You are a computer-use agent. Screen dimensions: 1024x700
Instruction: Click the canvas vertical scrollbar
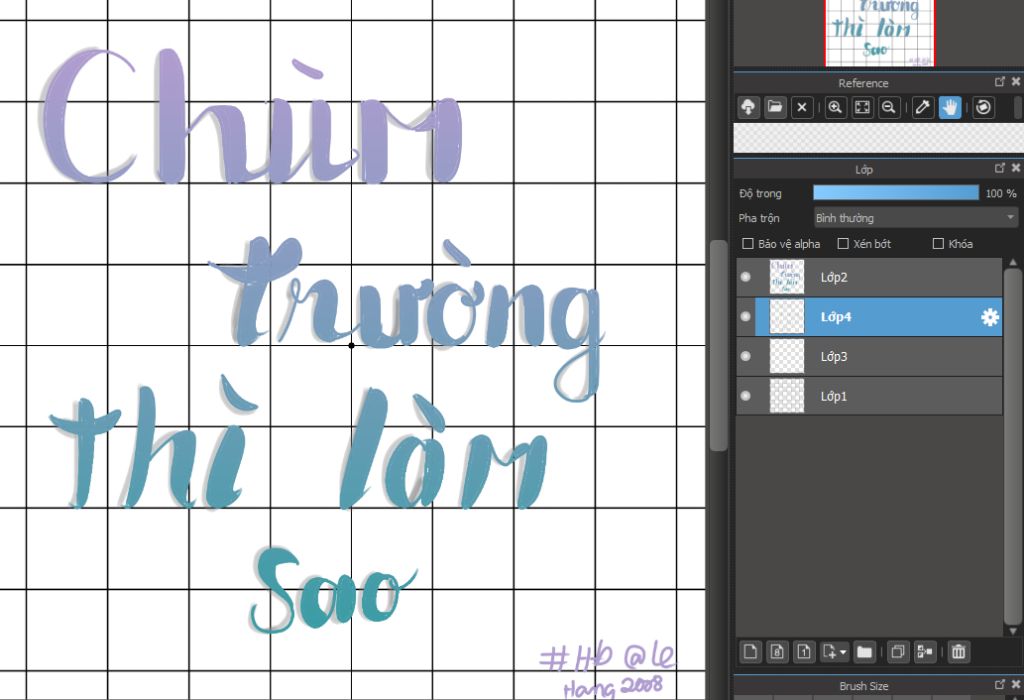pos(718,346)
